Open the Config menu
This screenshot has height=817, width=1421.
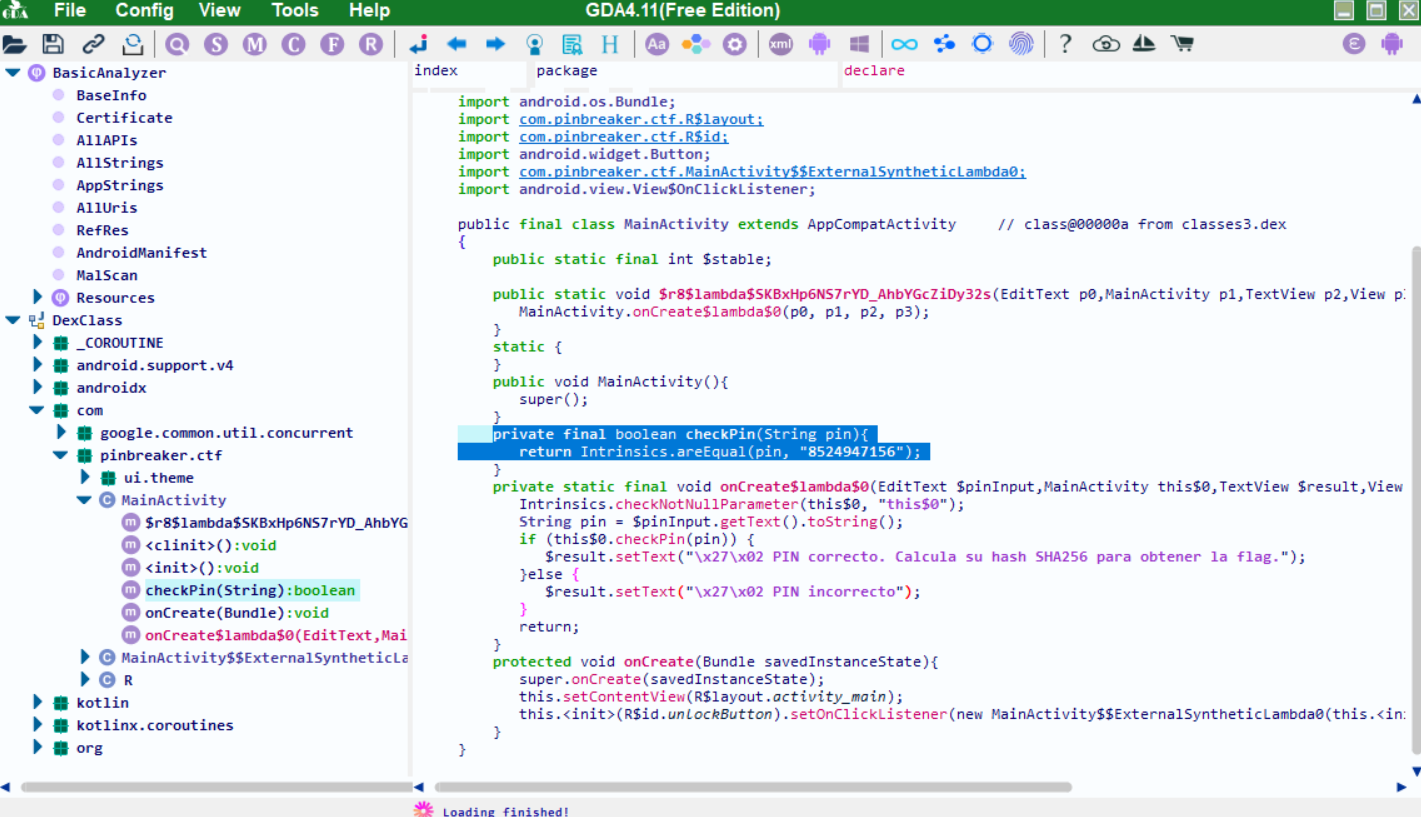144,11
